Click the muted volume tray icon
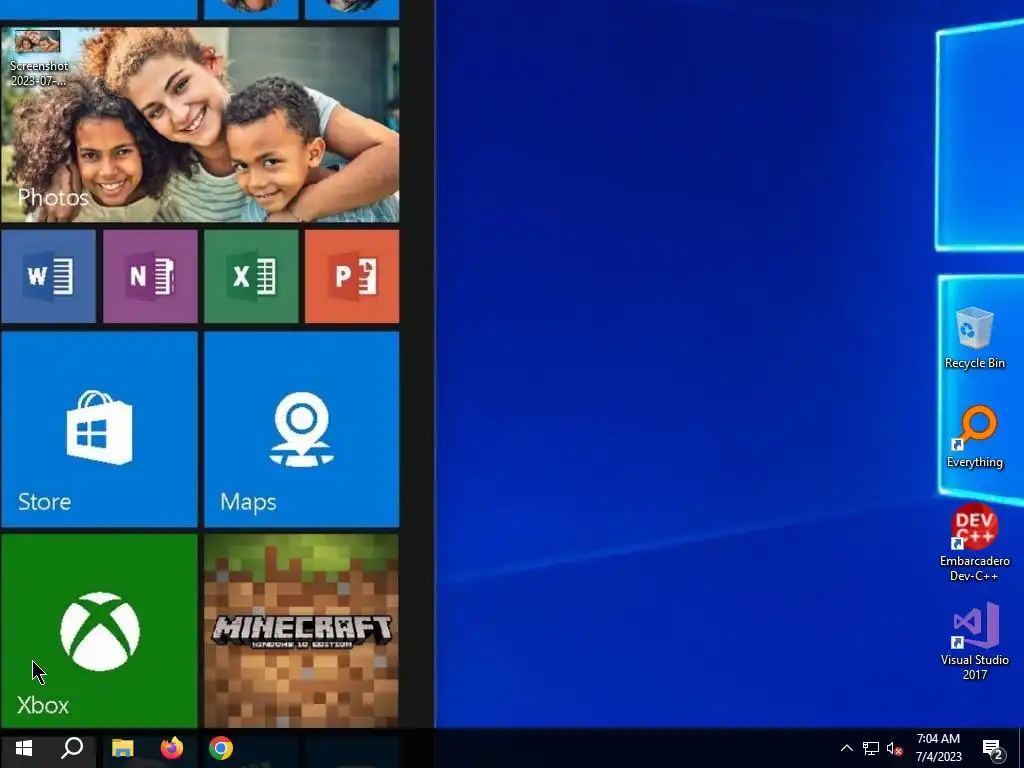The height and width of the screenshot is (768, 1024). pyautogui.click(x=894, y=748)
